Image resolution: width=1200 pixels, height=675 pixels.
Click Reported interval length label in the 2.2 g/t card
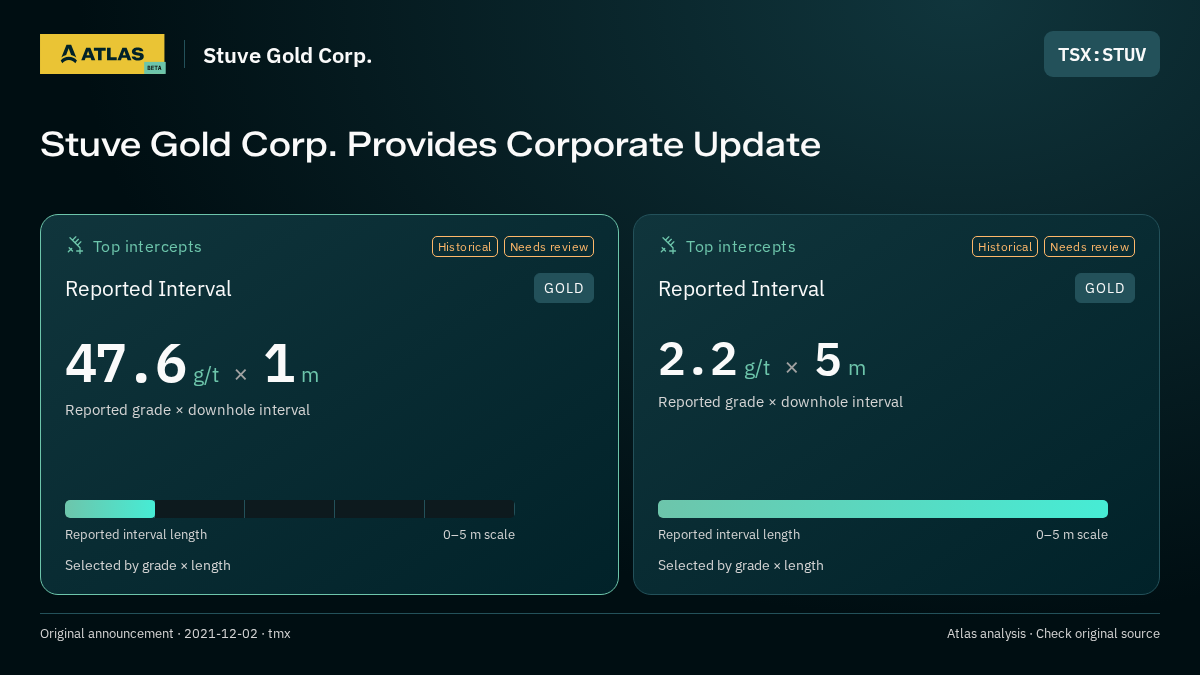729,535
